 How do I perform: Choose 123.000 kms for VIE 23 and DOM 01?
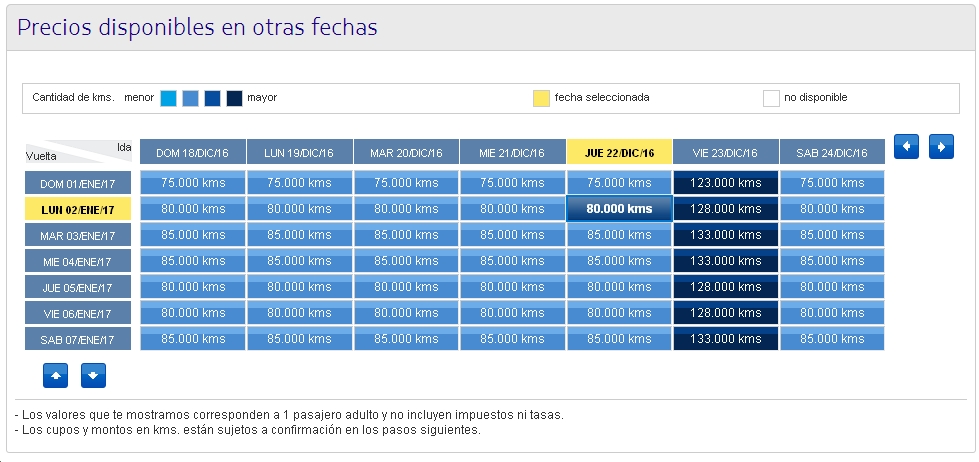726,183
